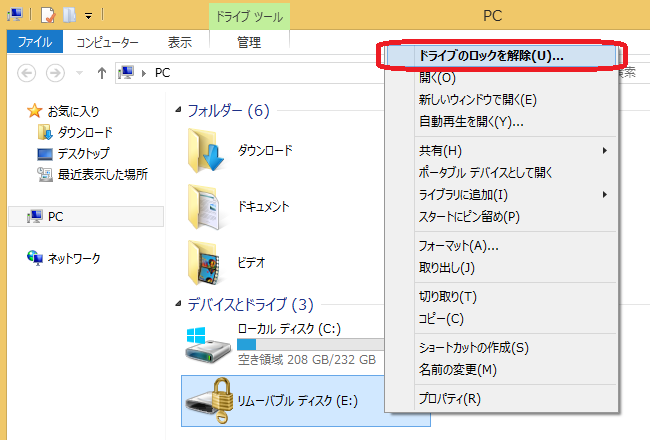Image resolution: width=650 pixels, height=440 pixels.
Task: Click the 空き領域 208 GB/232 GB text
Action: coord(307,359)
